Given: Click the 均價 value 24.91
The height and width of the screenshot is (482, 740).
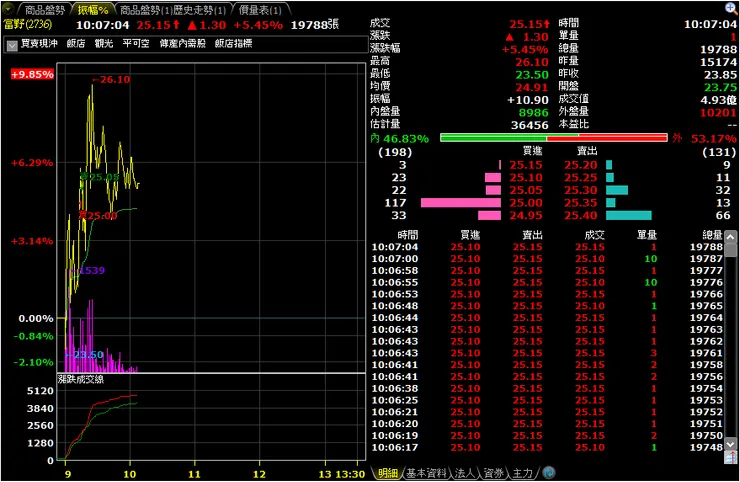Looking at the screenshot, I should (532, 87).
